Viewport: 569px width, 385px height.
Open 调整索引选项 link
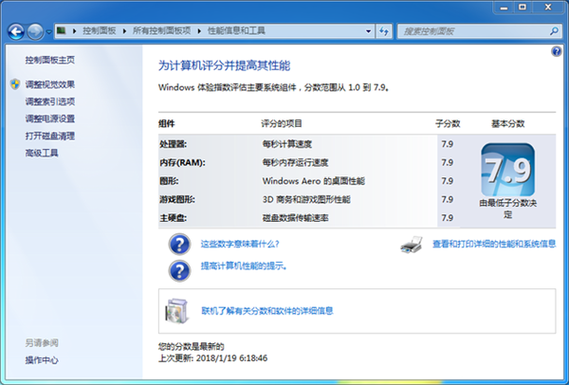(x=50, y=102)
